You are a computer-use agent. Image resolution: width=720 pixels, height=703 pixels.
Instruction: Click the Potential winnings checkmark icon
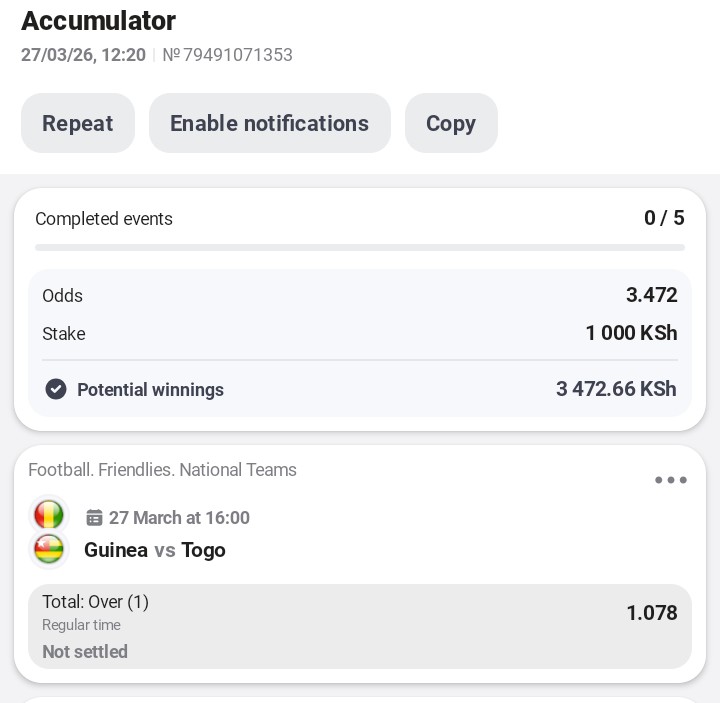pos(56,389)
